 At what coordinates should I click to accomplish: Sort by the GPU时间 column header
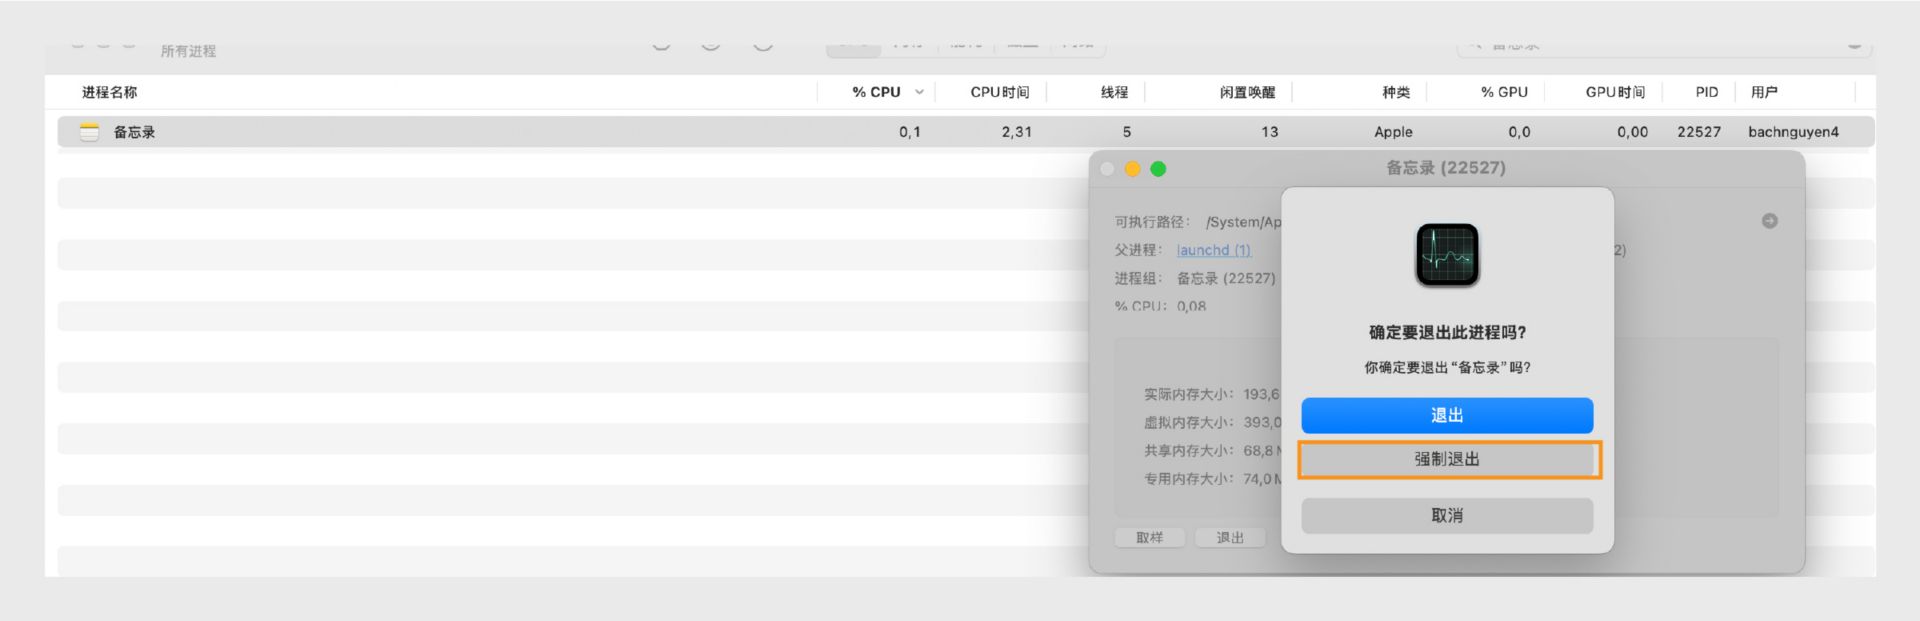click(x=1615, y=92)
